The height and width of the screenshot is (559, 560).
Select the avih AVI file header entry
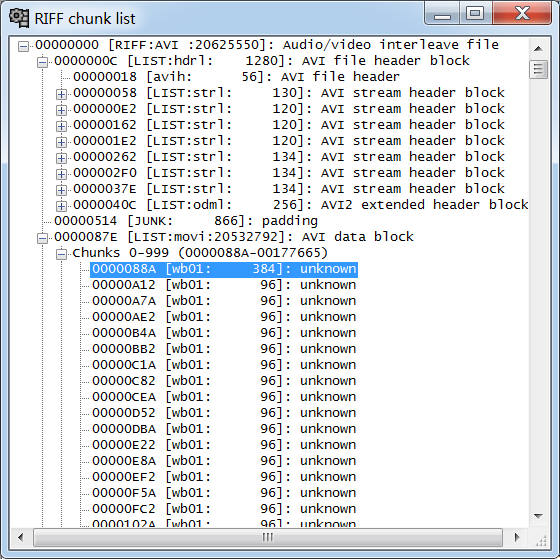click(236, 77)
